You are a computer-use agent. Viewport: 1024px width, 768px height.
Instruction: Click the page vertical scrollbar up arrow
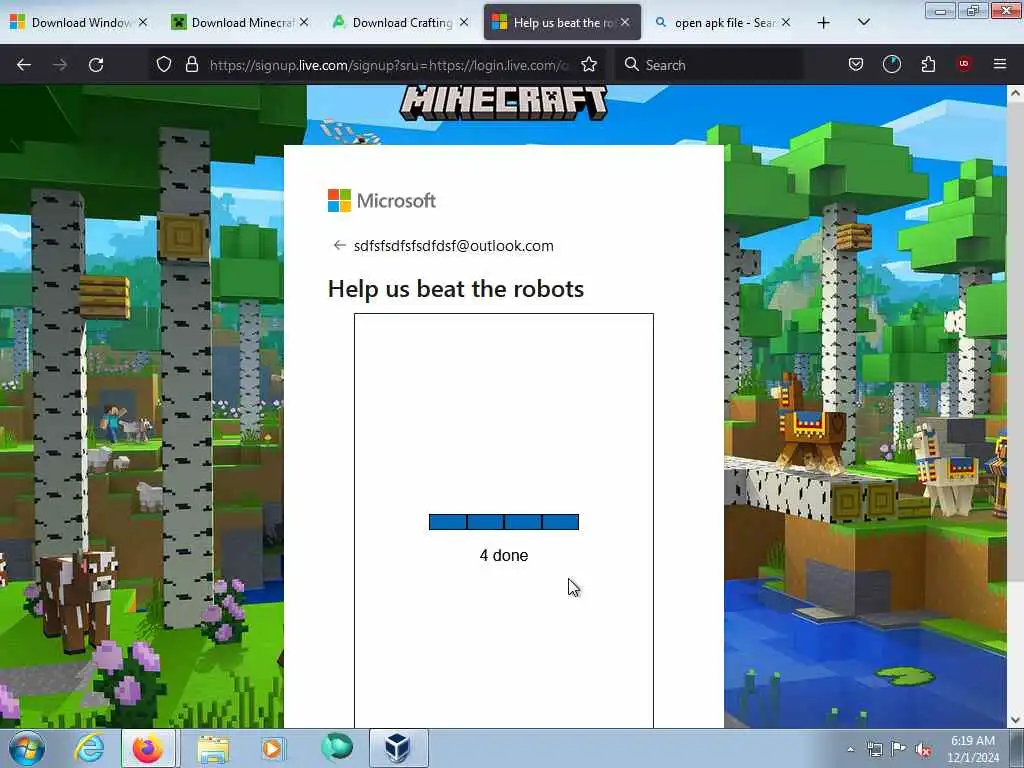[x=1015, y=93]
